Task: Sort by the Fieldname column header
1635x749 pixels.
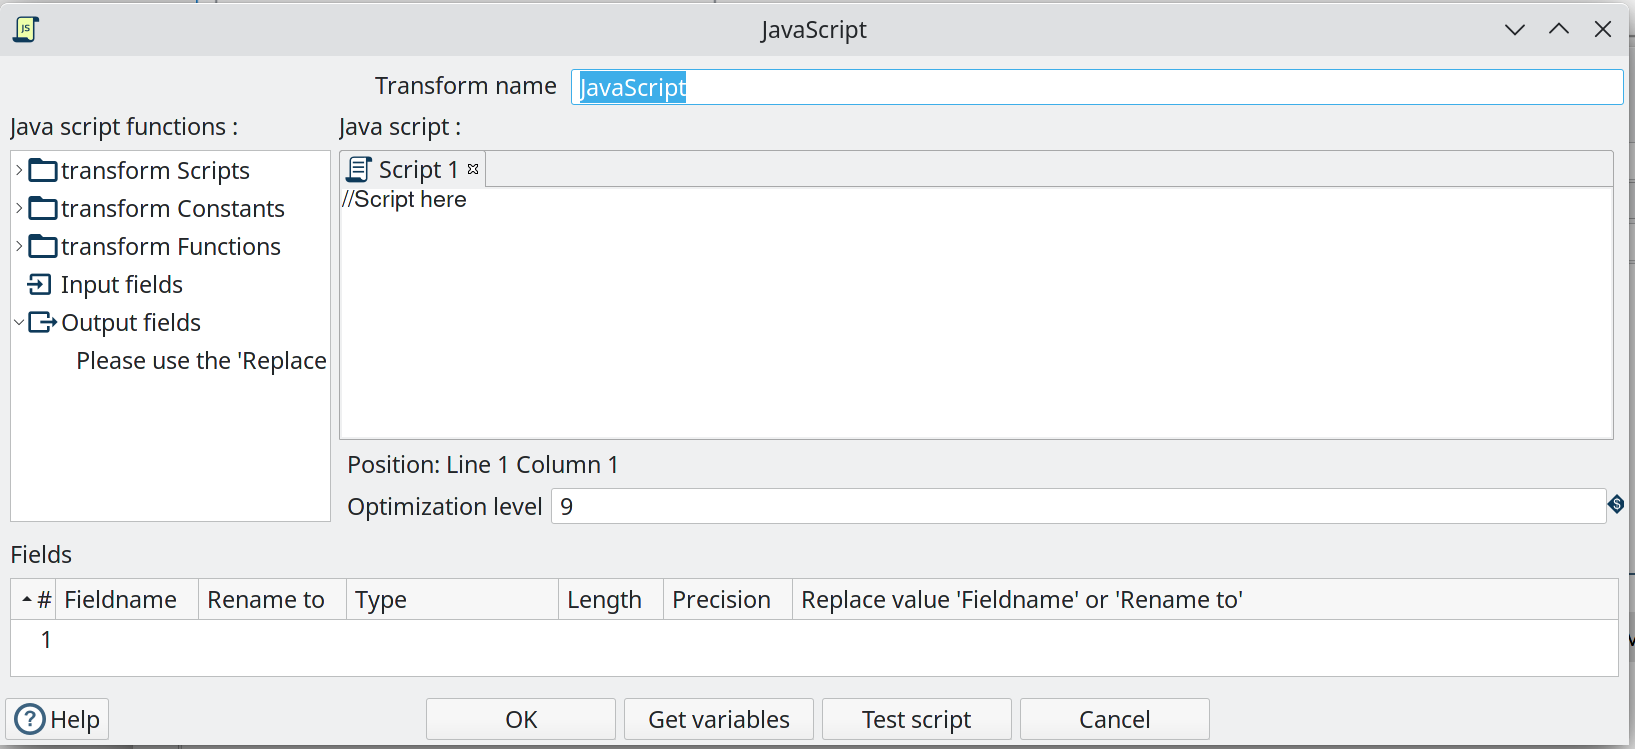Action: pyautogui.click(x=121, y=600)
